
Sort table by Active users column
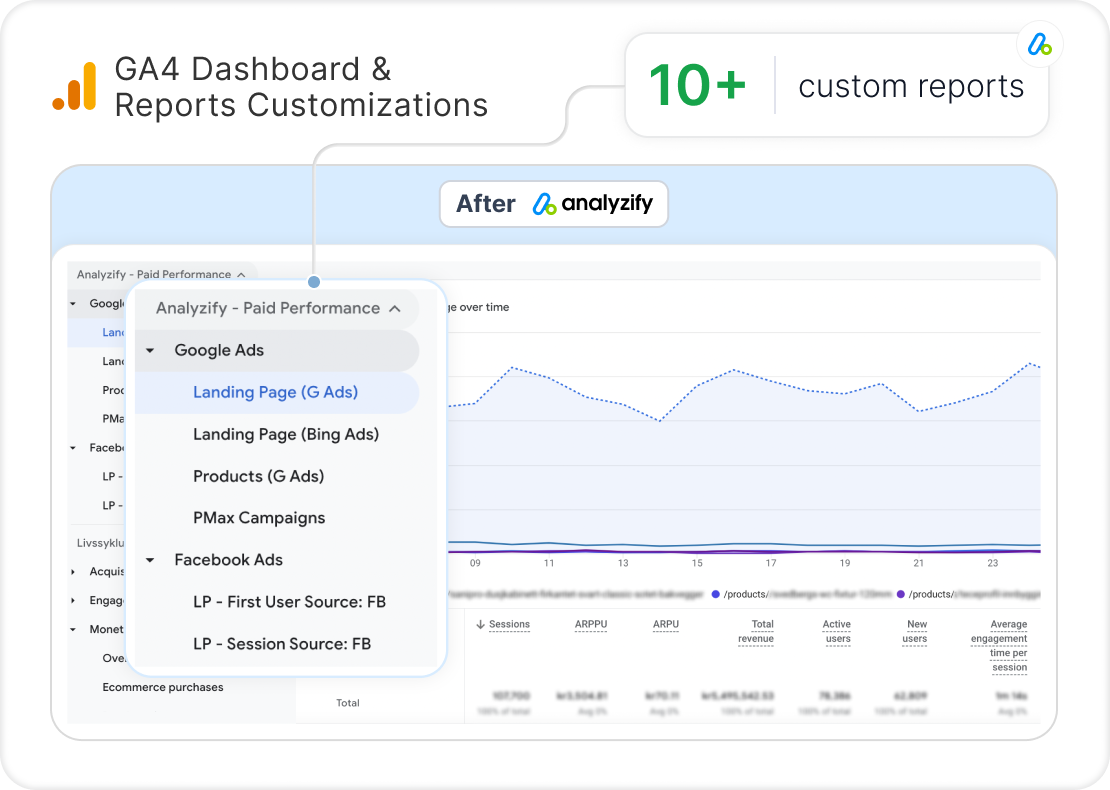click(836, 631)
